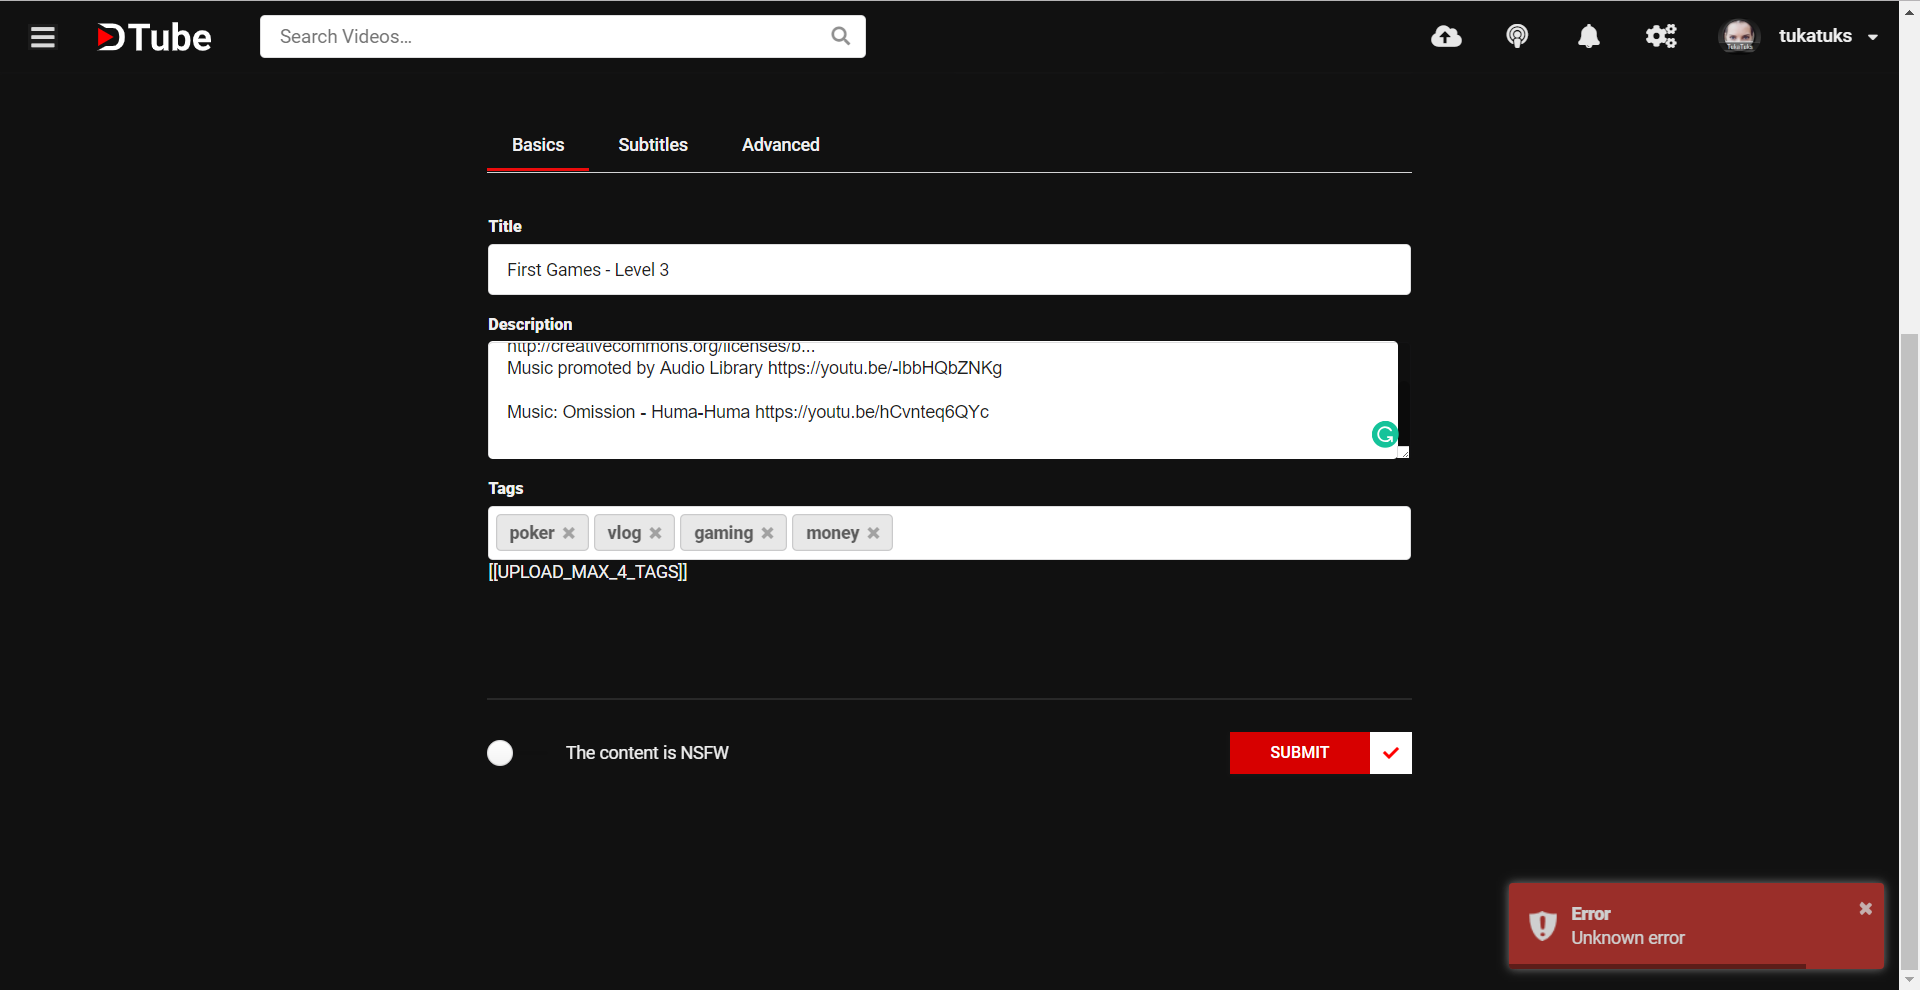Click the description resize handle
Screen dimensions: 1920x990
point(1403,452)
